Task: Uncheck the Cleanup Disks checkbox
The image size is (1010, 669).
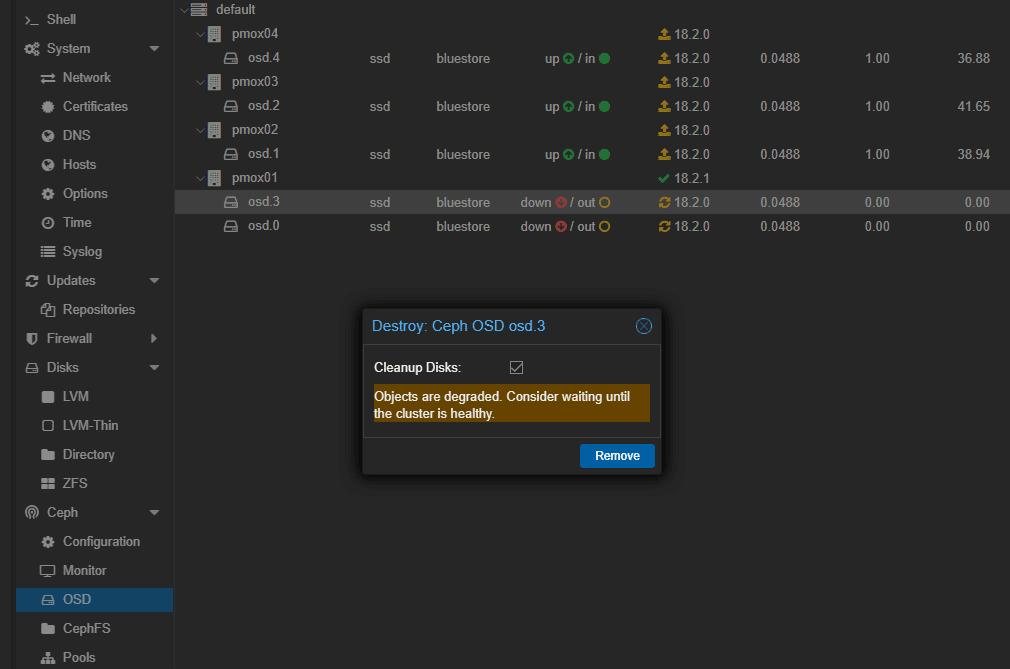Action: tap(516, 368)
